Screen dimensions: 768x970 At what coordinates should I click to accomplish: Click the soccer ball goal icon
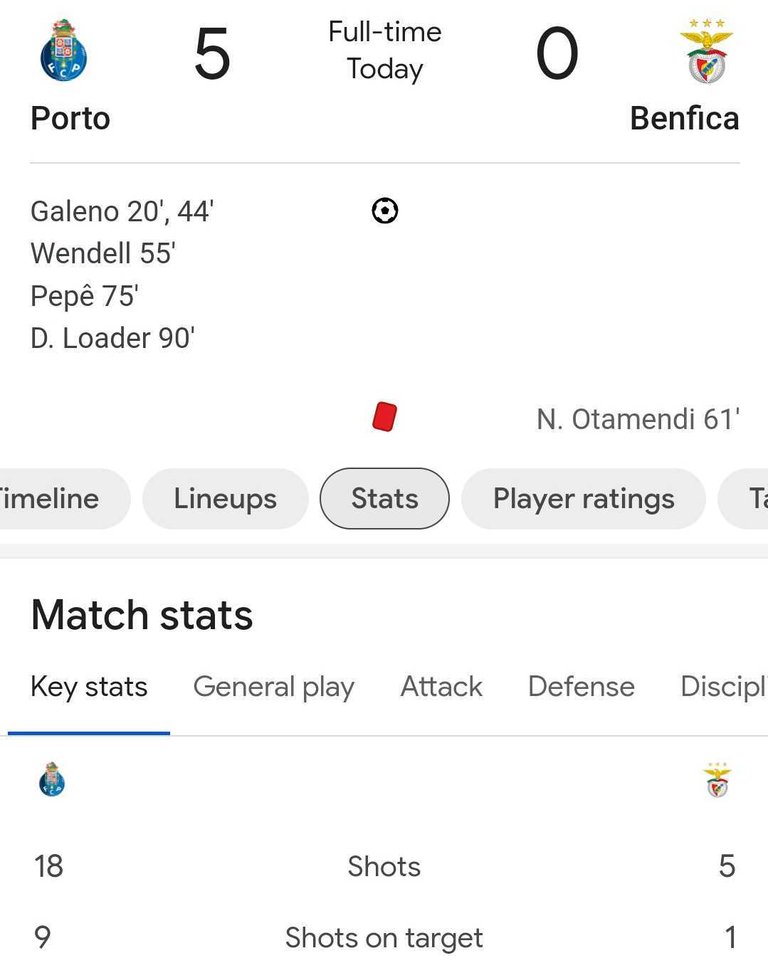(385, 211)
